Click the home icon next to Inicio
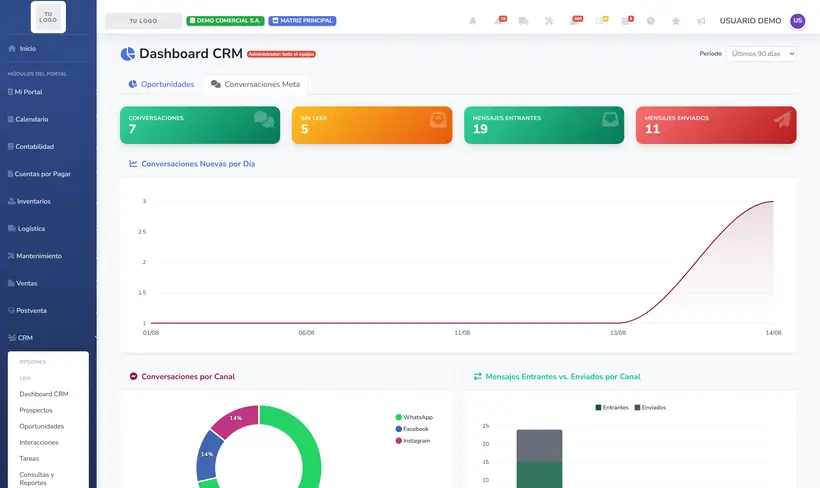 pos(12,48)
